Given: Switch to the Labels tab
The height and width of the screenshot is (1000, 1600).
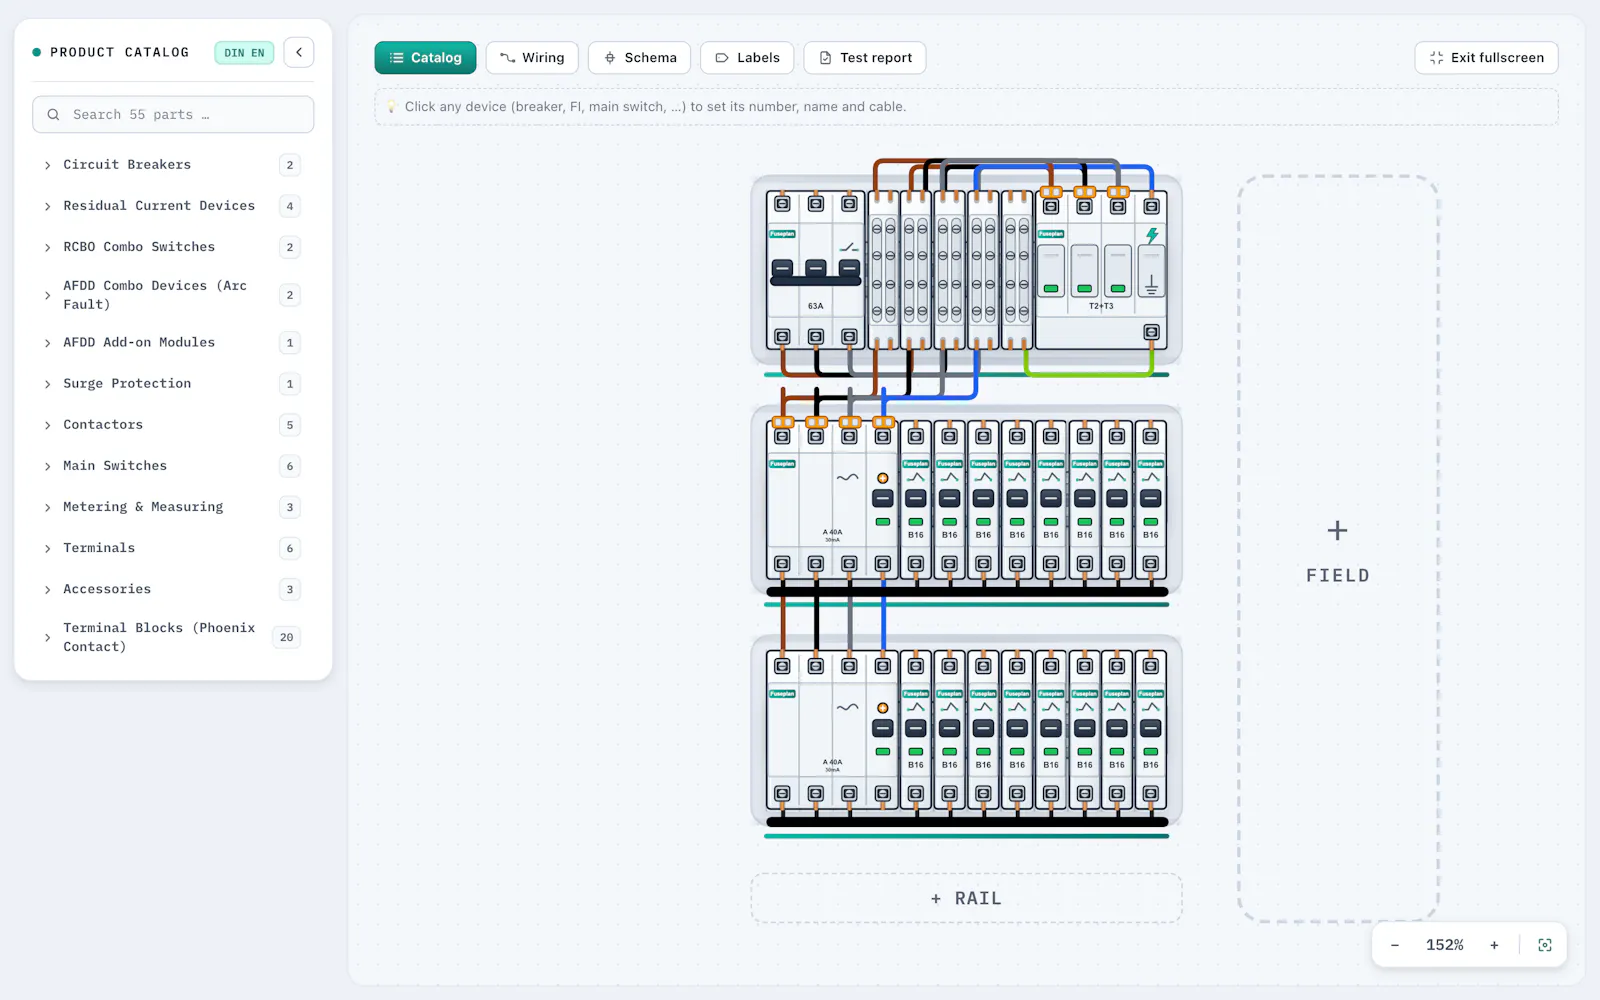Looking at the screenshot, I should [747, 58].
